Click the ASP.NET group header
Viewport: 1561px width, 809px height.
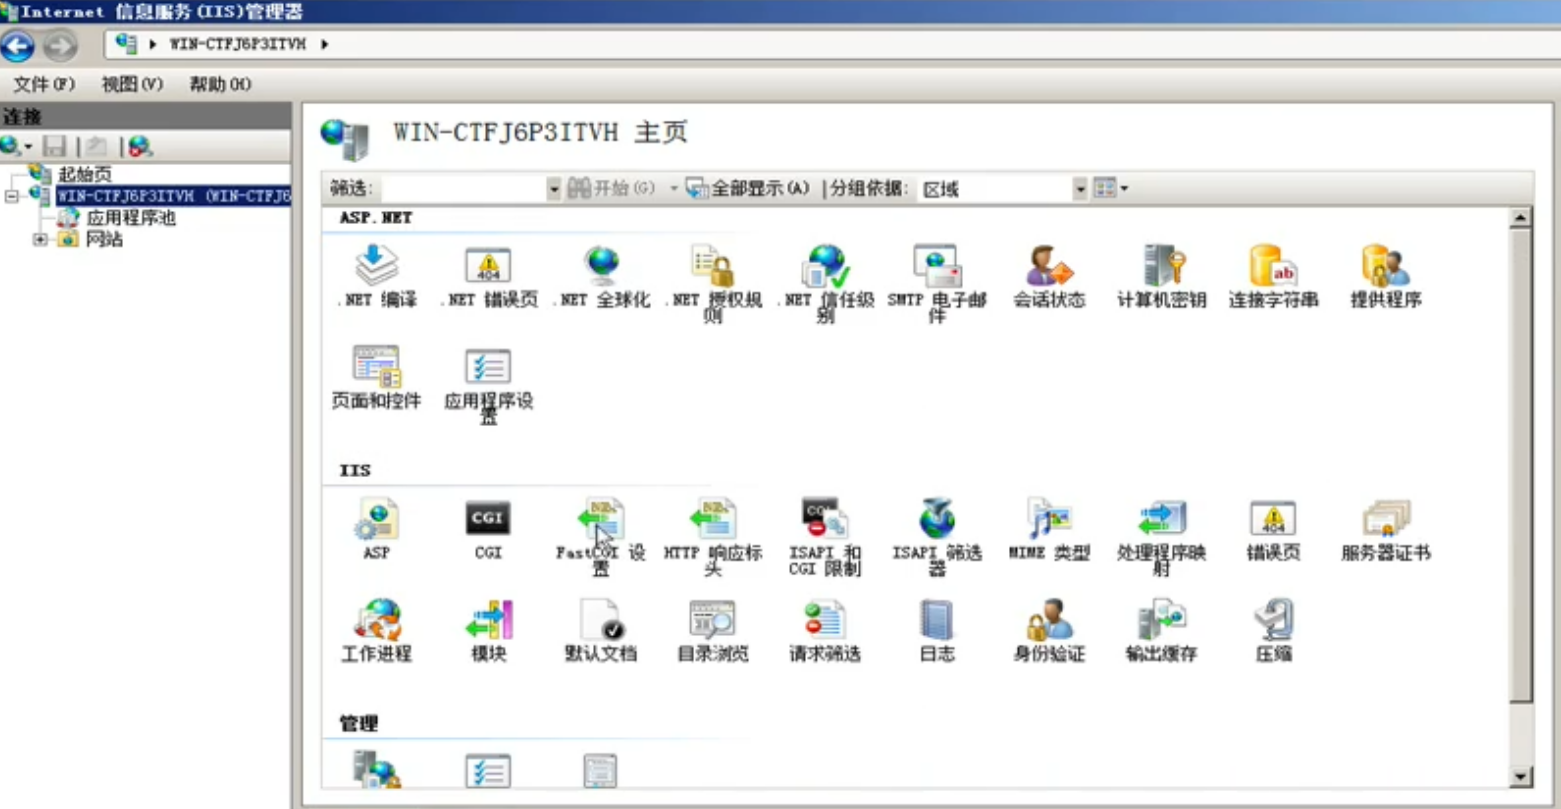pyautogui.click(x=375, y=217)
